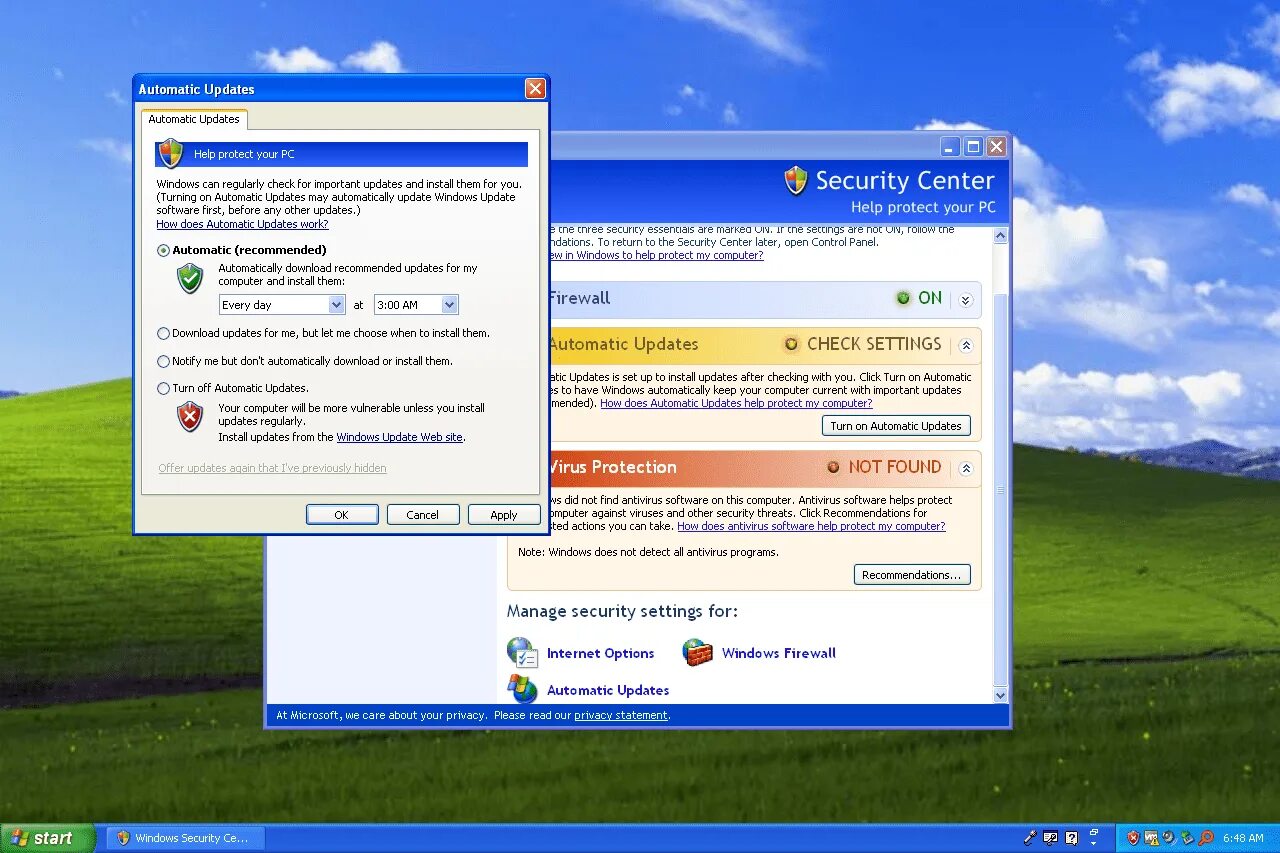Image resolution: width=1280 pixels, height=853 pixels.
Task: Click the OK button in Automatic Updates
Action: (342, 515)
